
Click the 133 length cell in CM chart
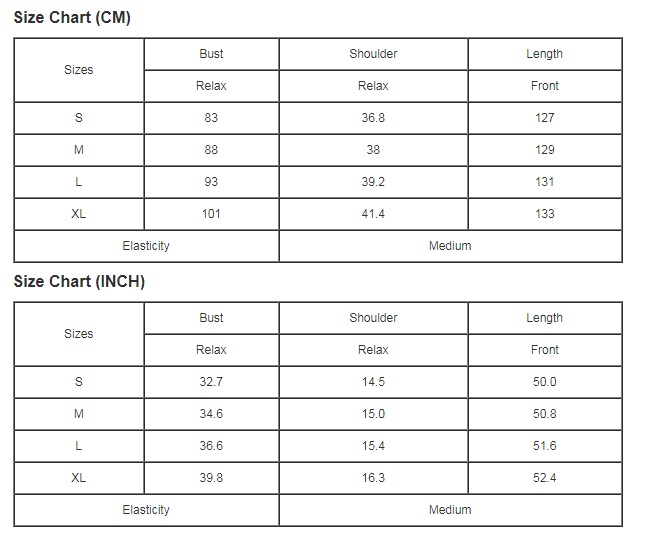tap(544, 214)
